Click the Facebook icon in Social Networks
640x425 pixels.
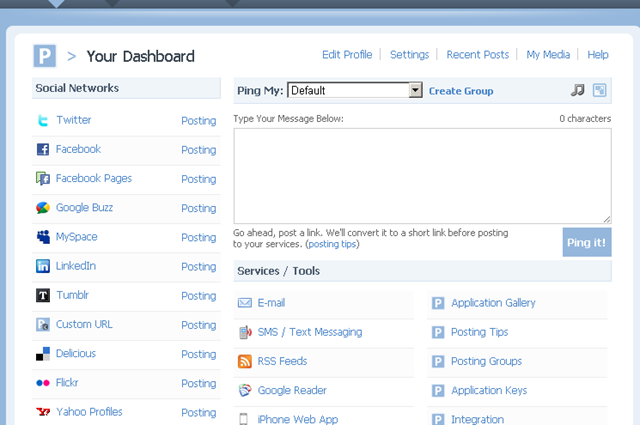coord(43,149)
